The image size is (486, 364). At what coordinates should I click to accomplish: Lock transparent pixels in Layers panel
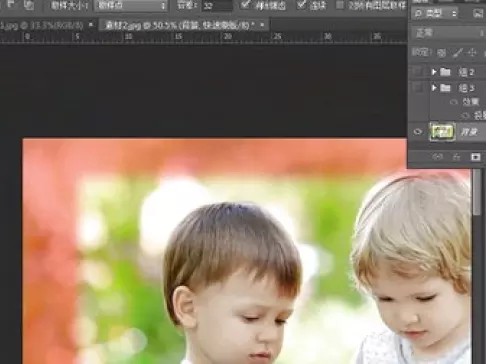click(x=441, y=53)
